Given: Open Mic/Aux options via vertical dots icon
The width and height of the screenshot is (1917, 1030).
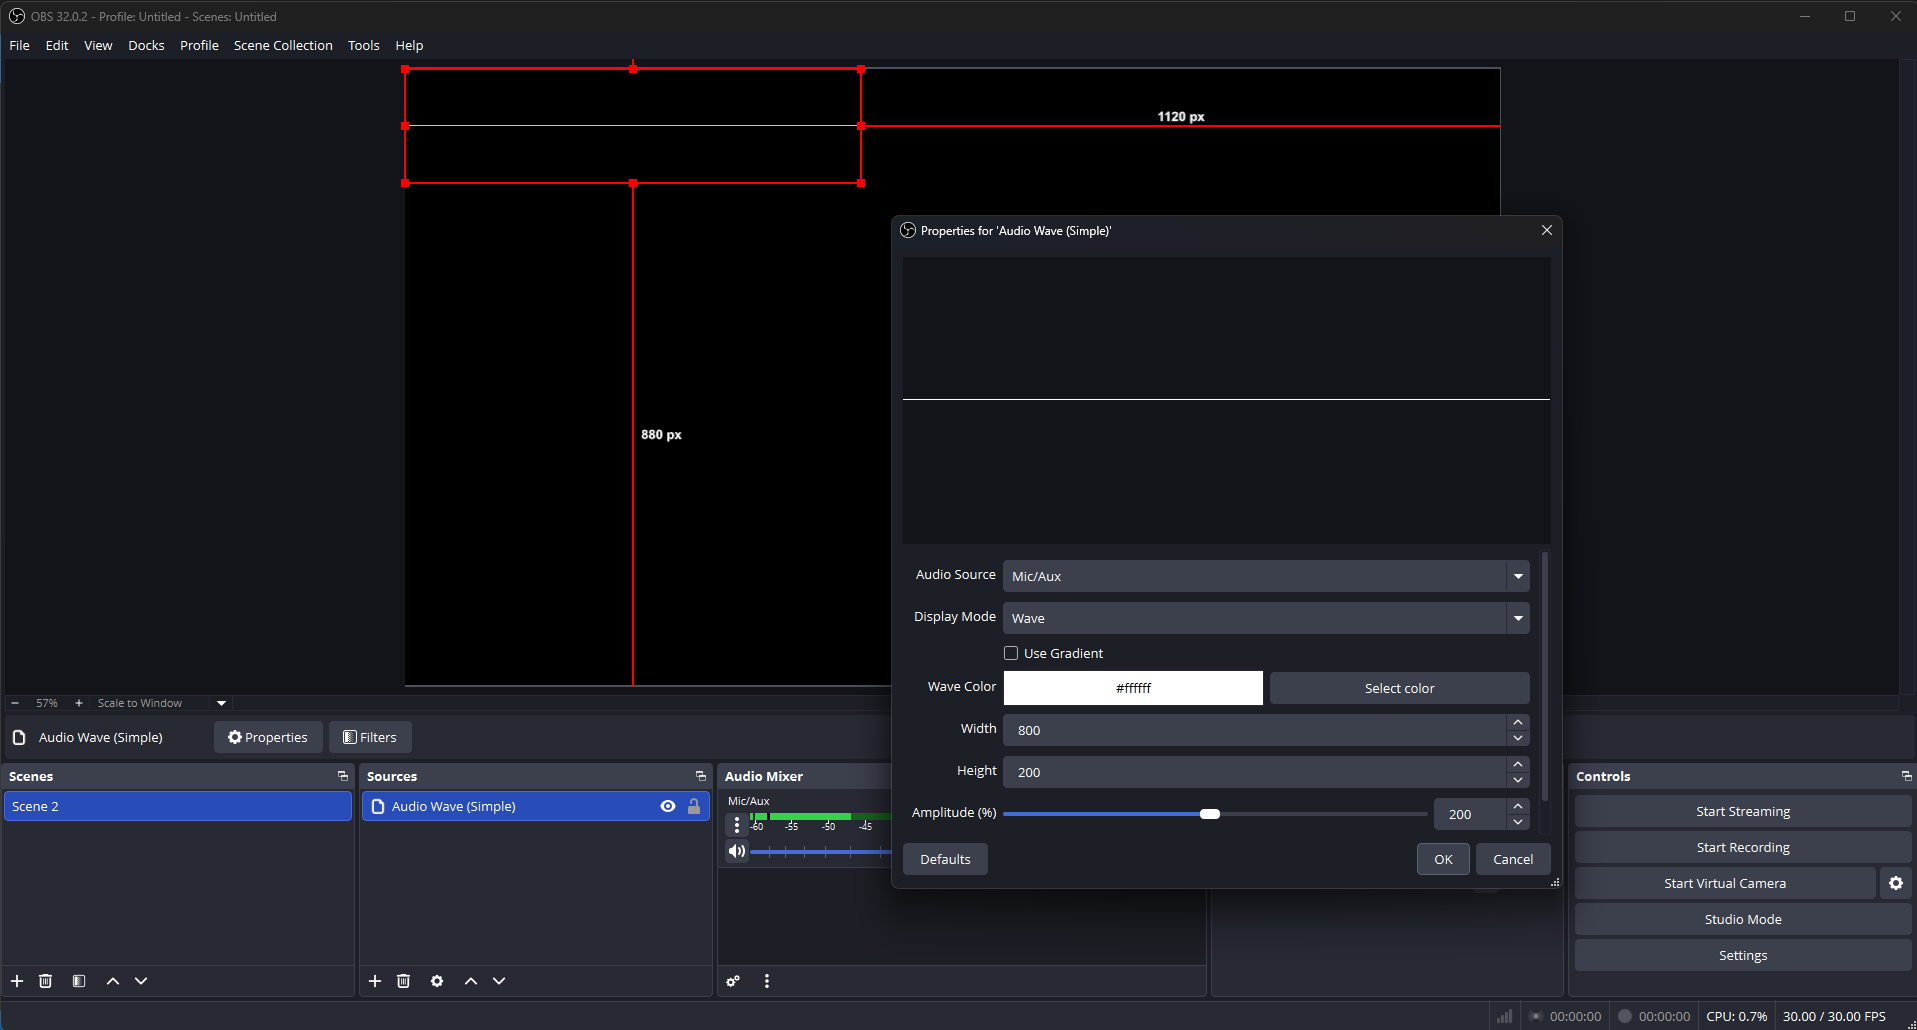Looking at the screenshot, I should (737, 824).
